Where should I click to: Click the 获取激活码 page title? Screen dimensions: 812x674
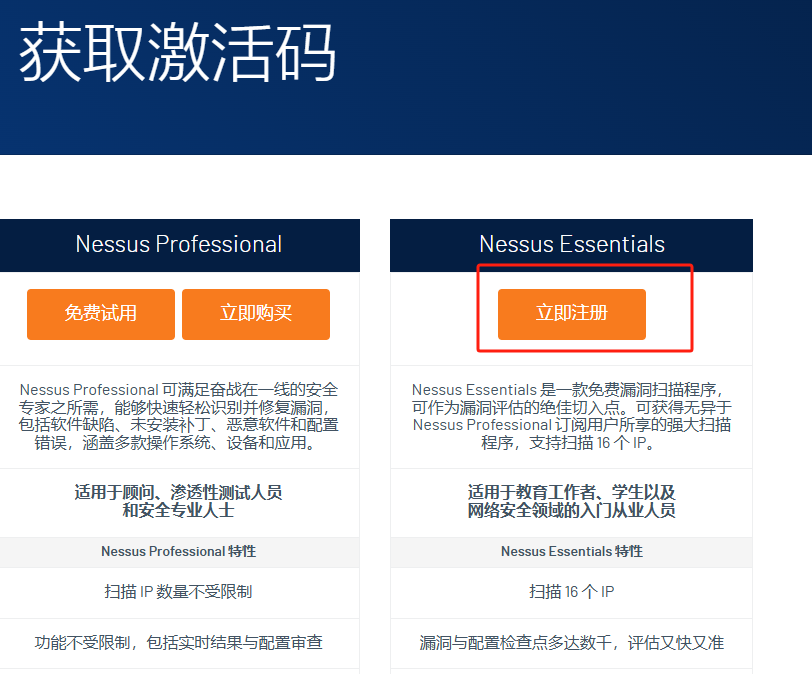178,53
